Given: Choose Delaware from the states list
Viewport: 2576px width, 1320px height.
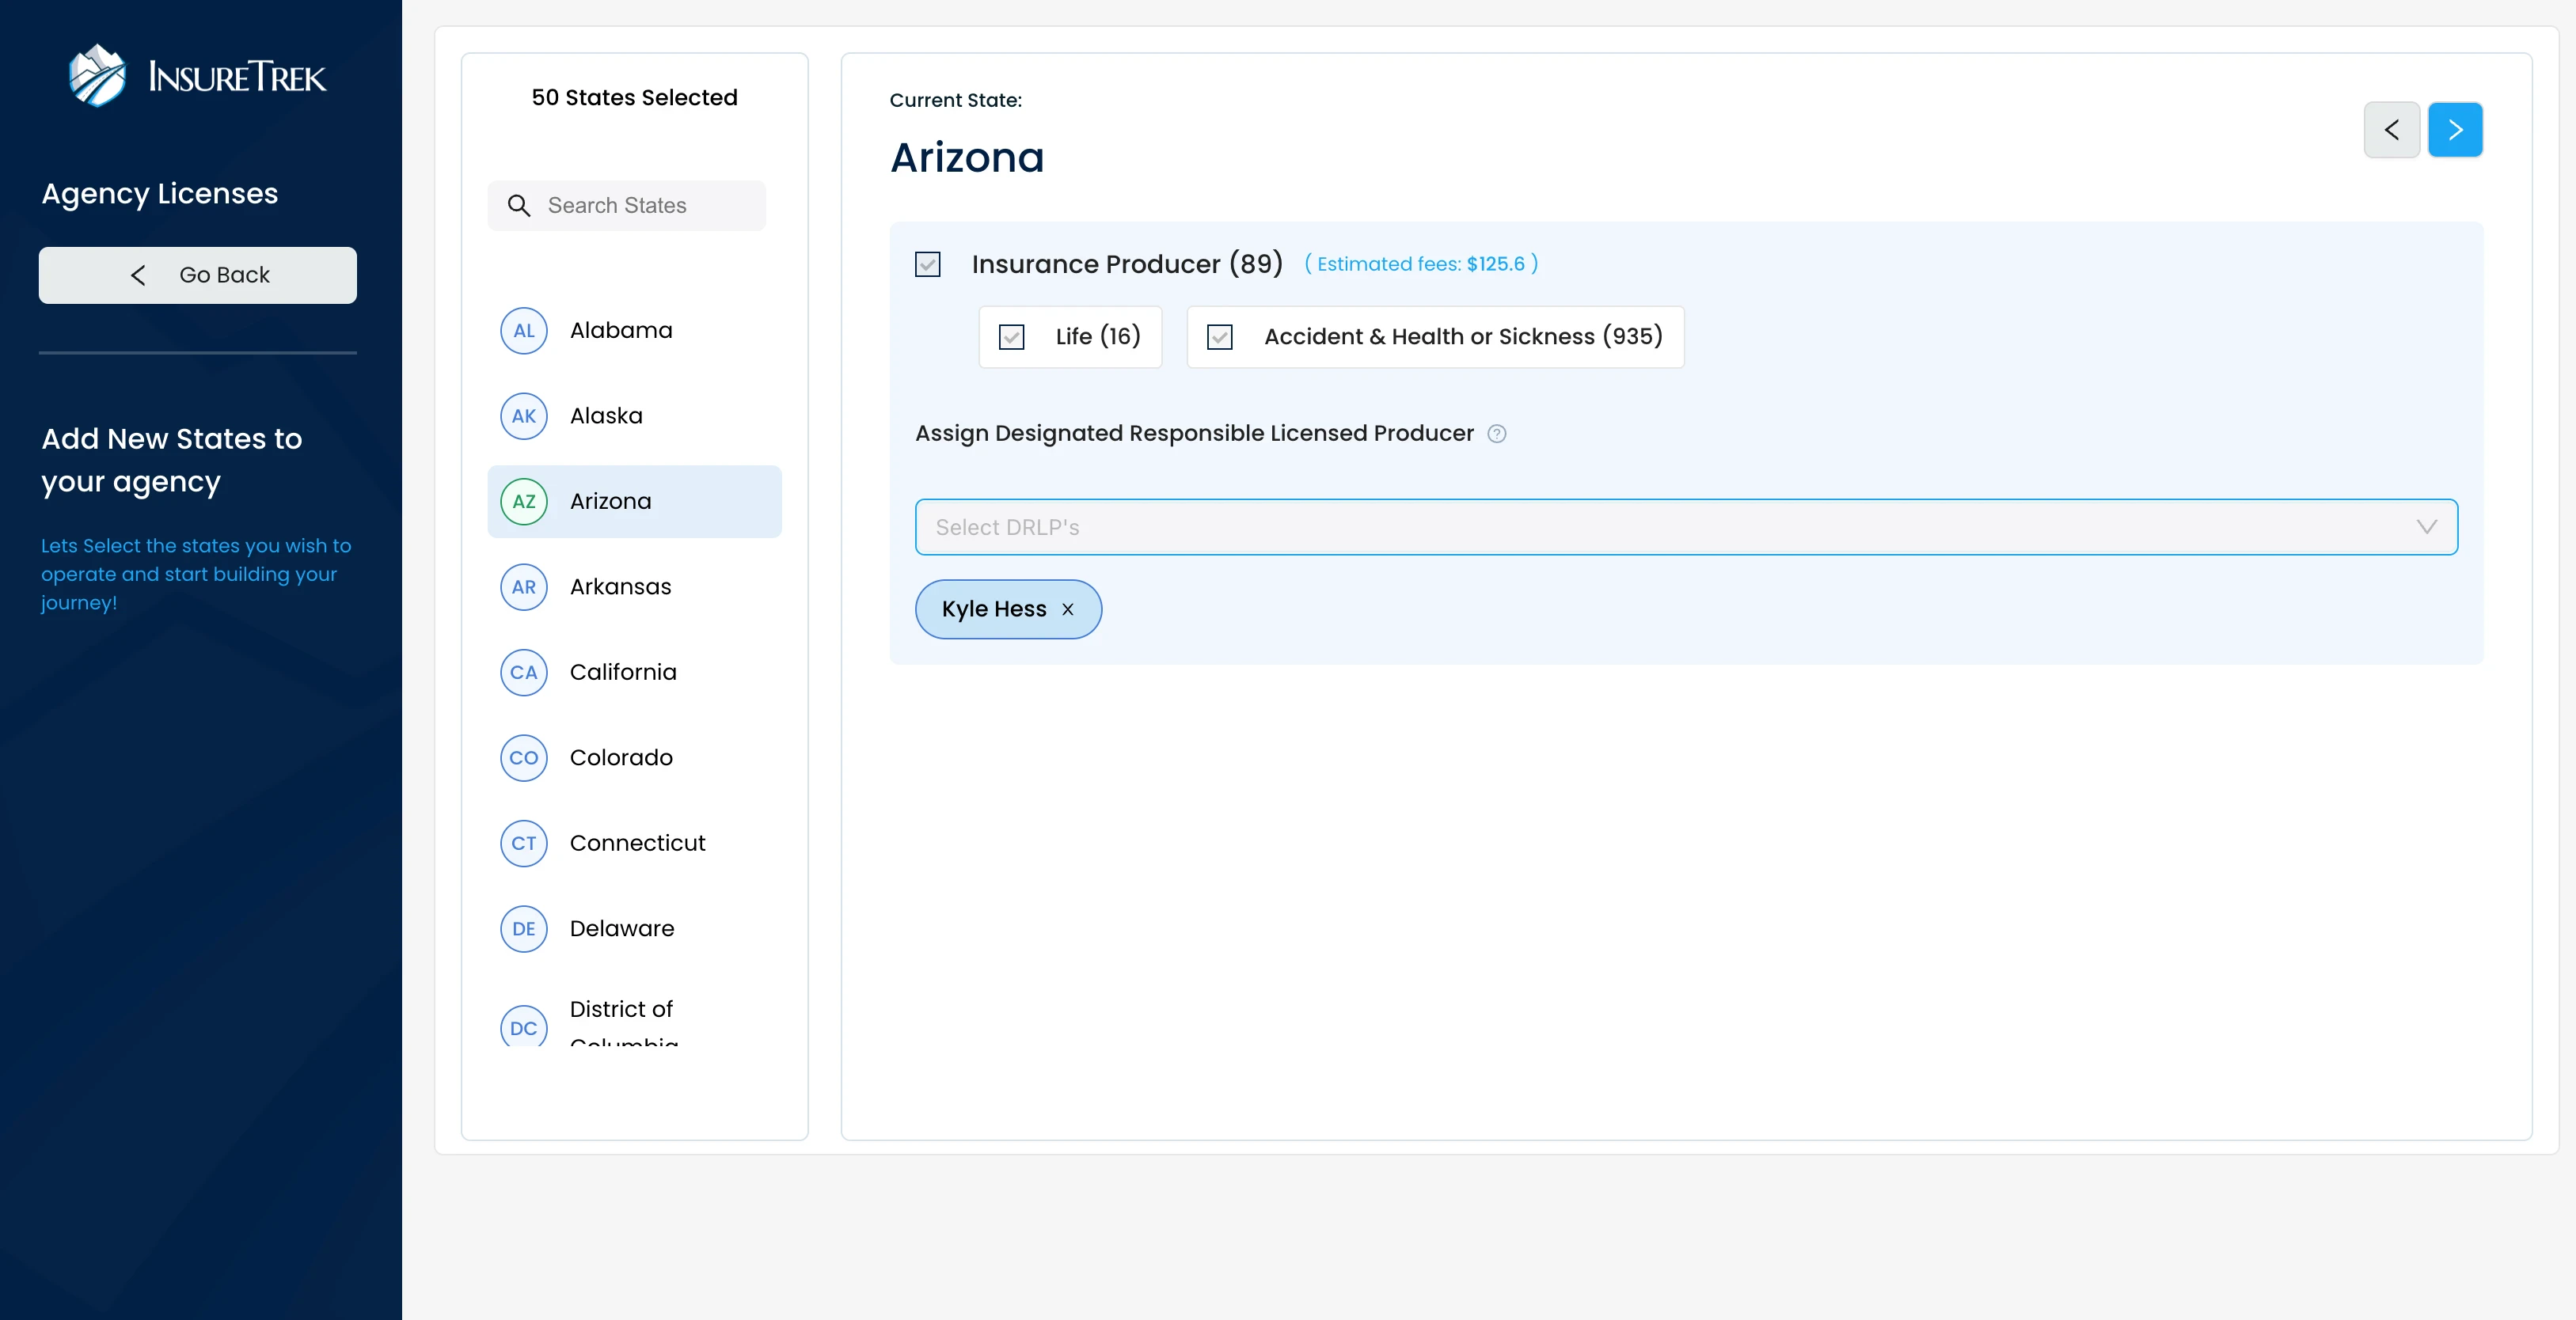Looking at the screenshot, I should [x=621, y=929].
